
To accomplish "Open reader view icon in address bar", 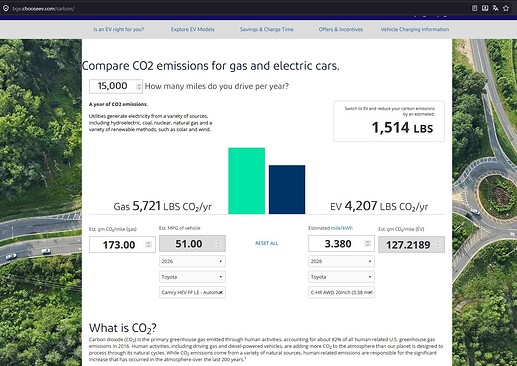I will [474, 8].
